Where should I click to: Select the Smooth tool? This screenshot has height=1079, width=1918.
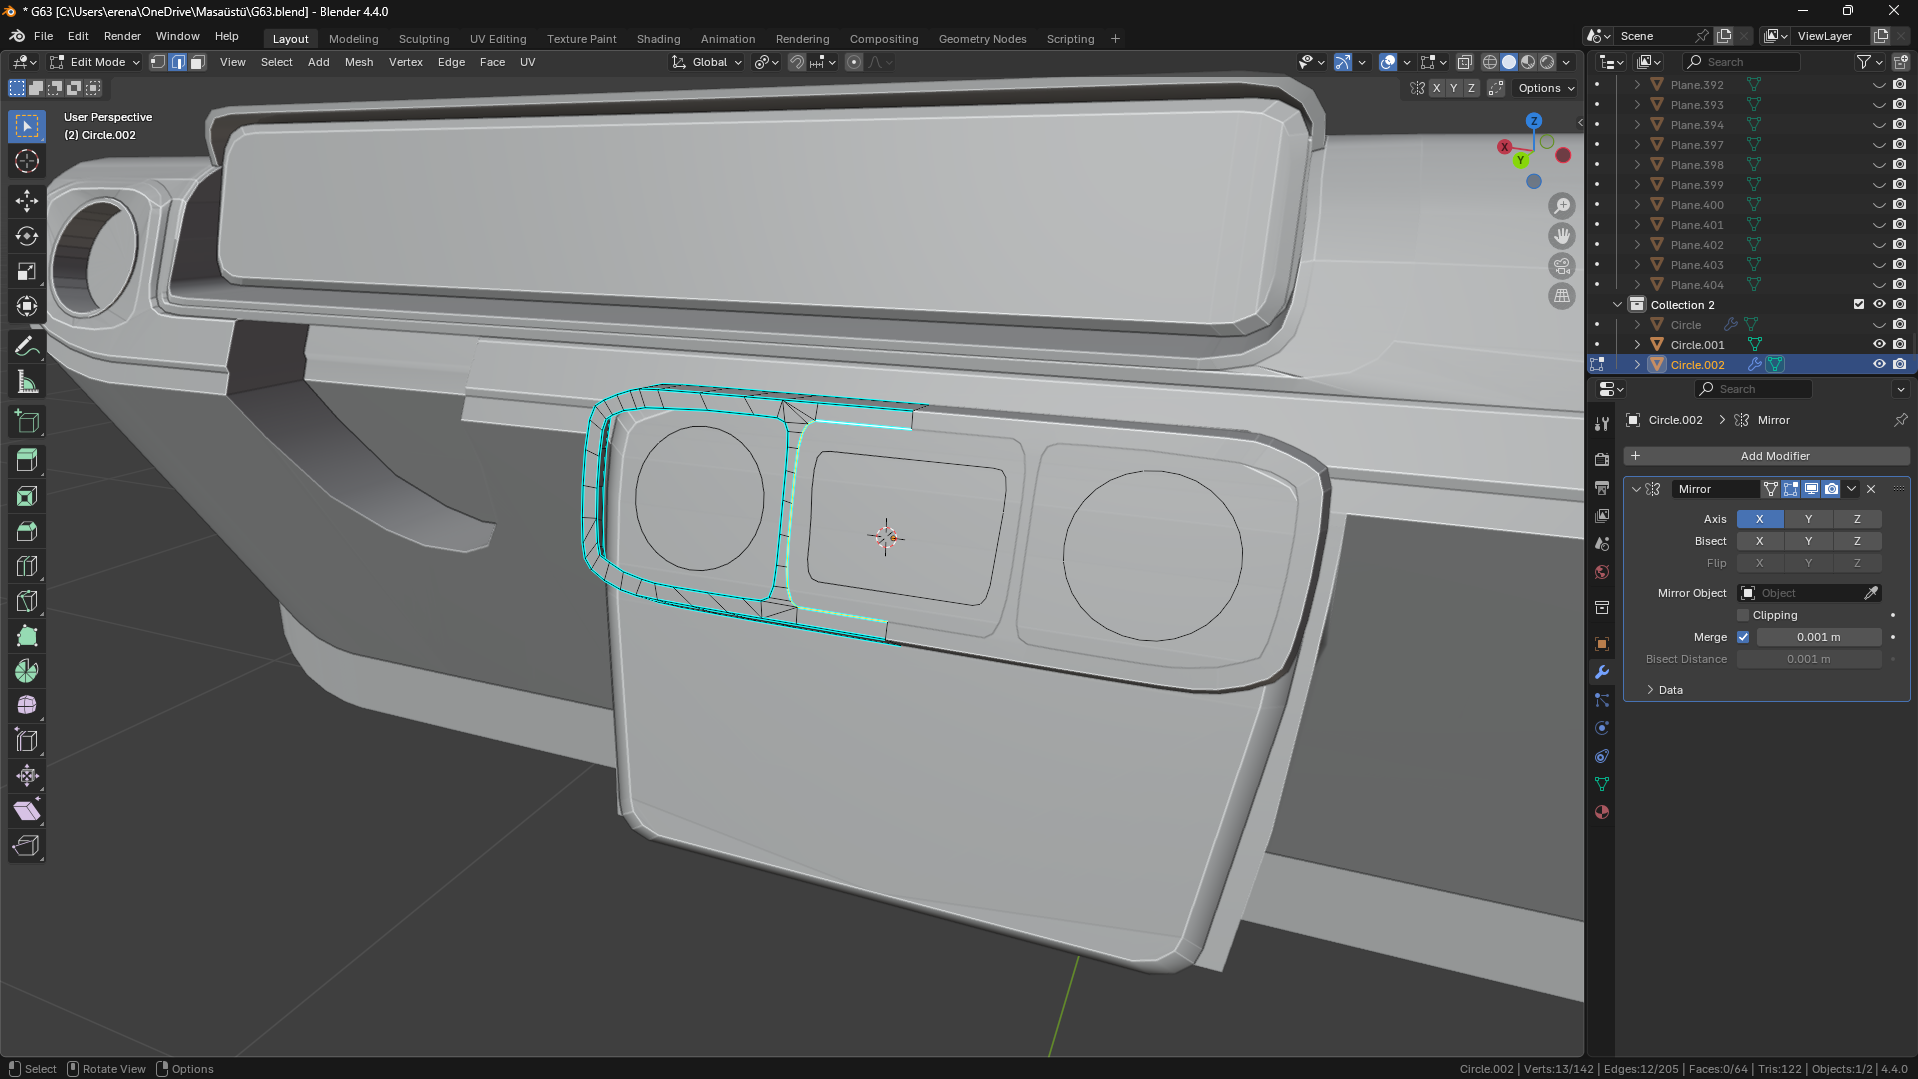click(27, 706)
